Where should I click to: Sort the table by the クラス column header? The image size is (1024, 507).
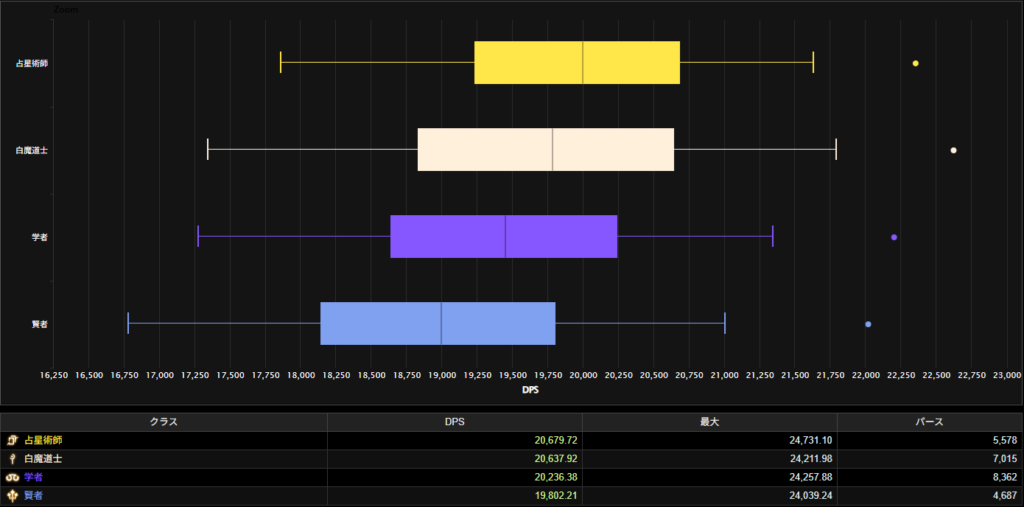163,422
